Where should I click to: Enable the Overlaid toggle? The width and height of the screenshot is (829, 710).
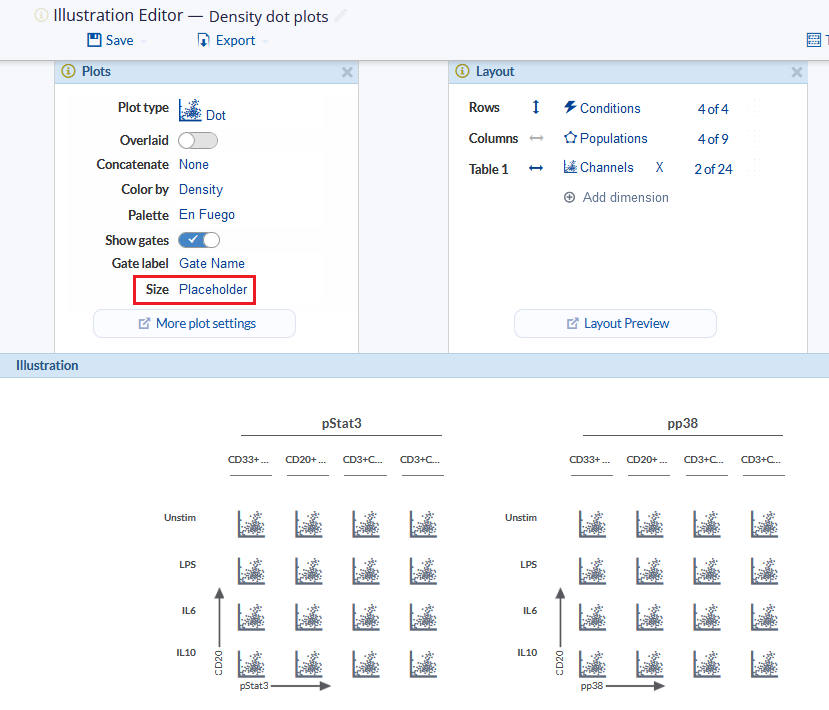coord(197,141)
